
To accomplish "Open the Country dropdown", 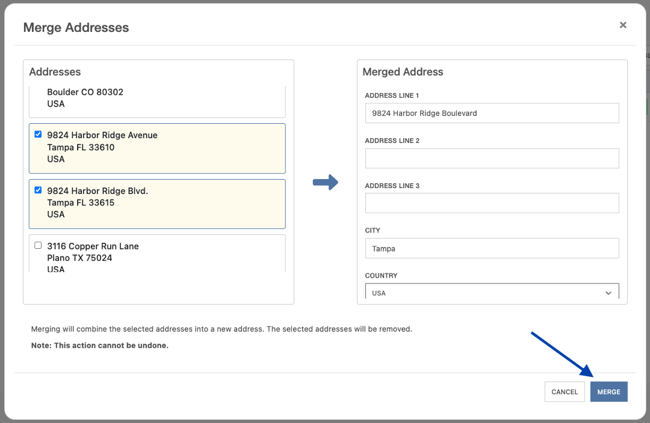I will pyautogui.click(x=491, y=293).
